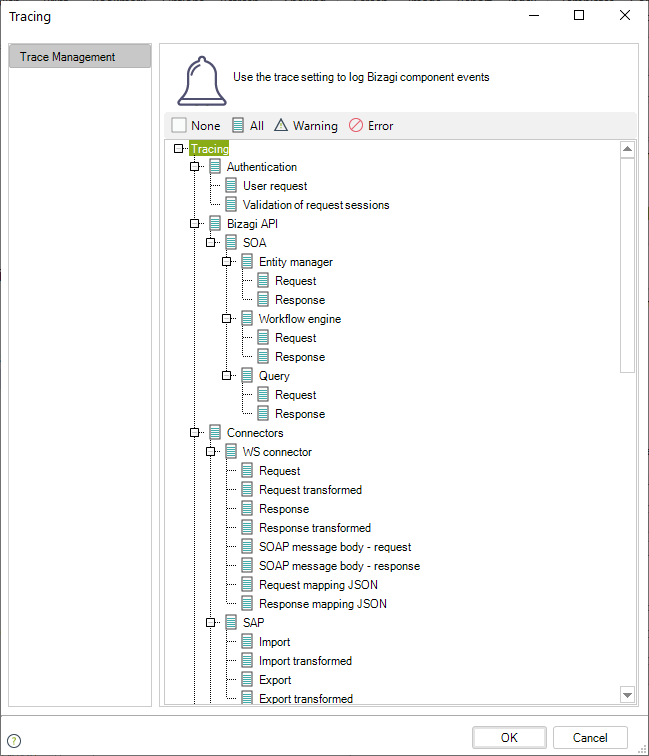649x756 pixels.
Task: Collapse the WS connector node
Action: [x=210, y=452]
